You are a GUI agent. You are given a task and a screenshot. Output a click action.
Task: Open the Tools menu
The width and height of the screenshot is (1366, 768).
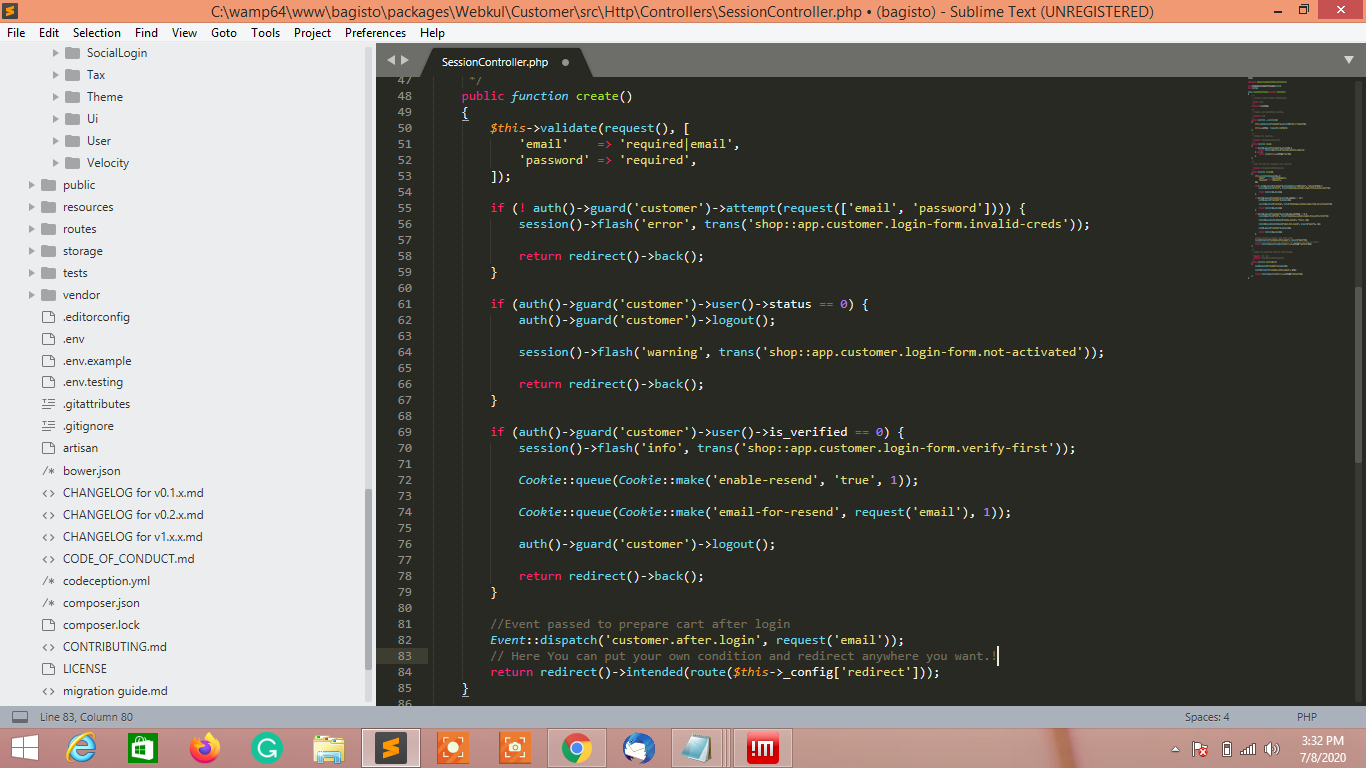tap(265, 32)
